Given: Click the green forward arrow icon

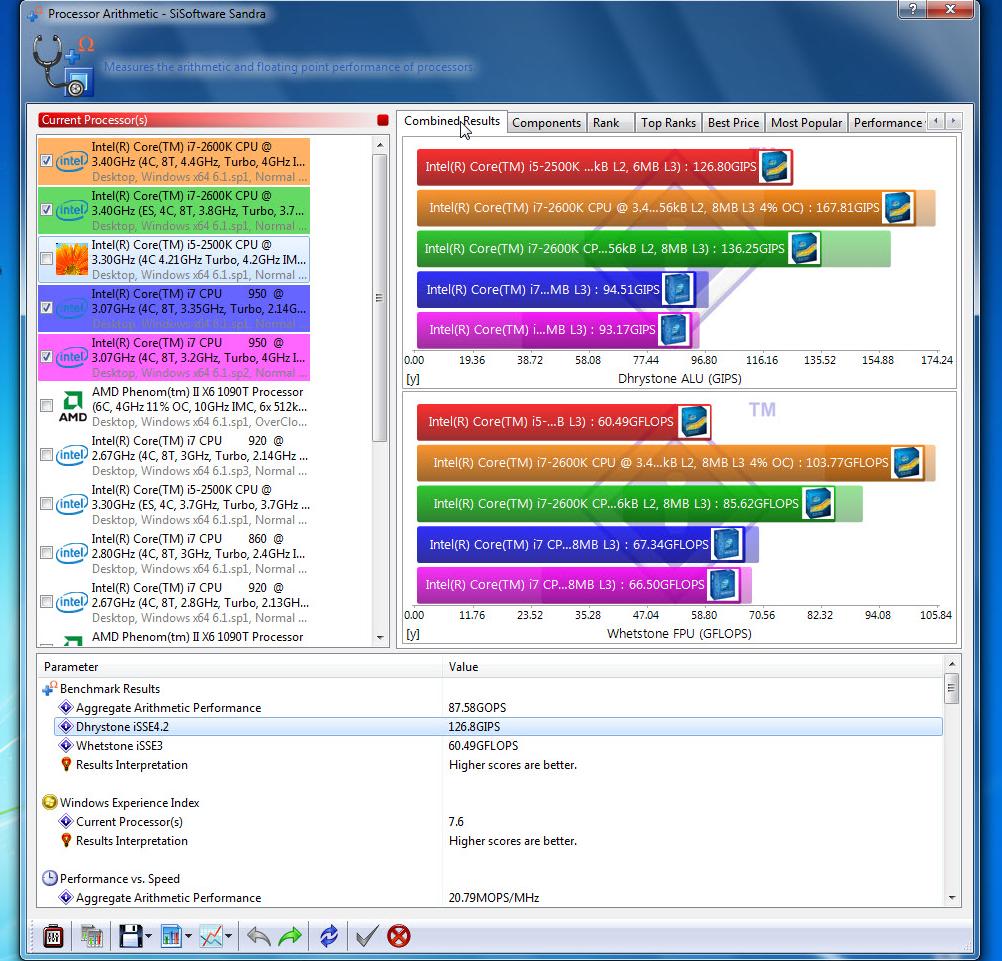Looking at the screenshot, I should point(290,937).
